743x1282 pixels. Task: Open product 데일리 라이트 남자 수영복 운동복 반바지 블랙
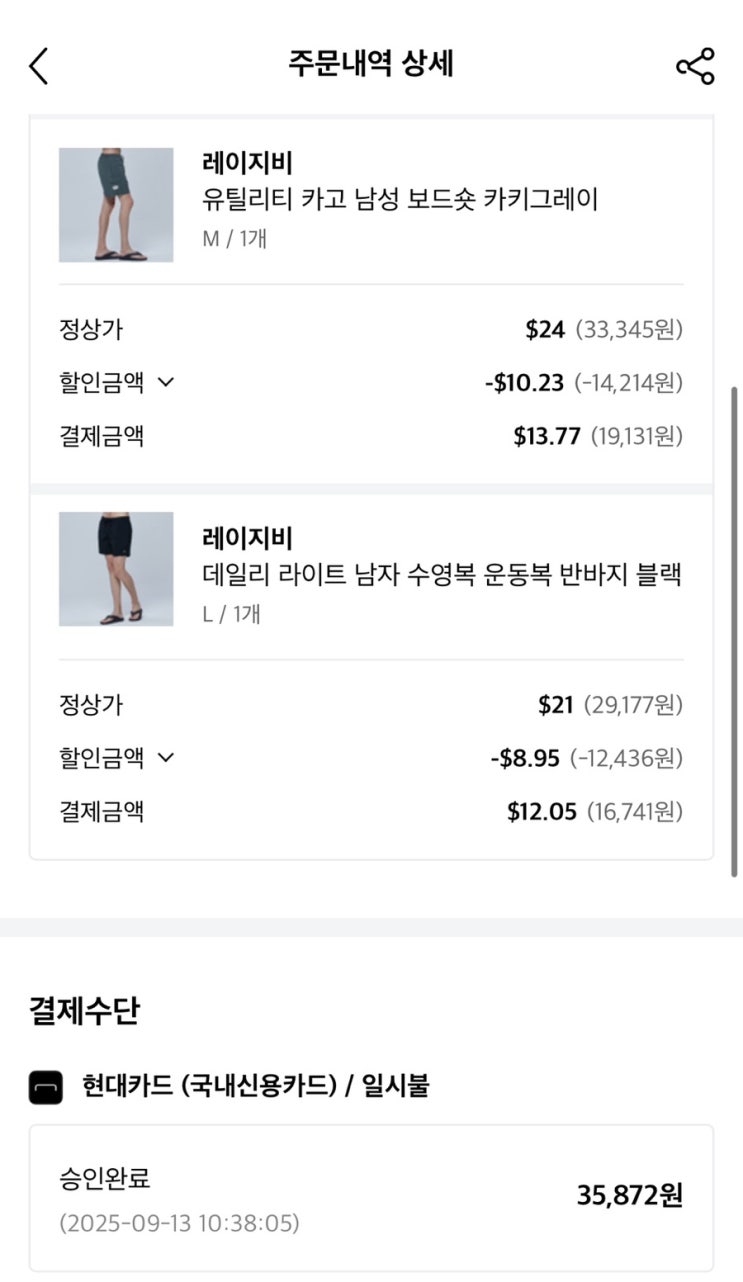coord(441,575)
